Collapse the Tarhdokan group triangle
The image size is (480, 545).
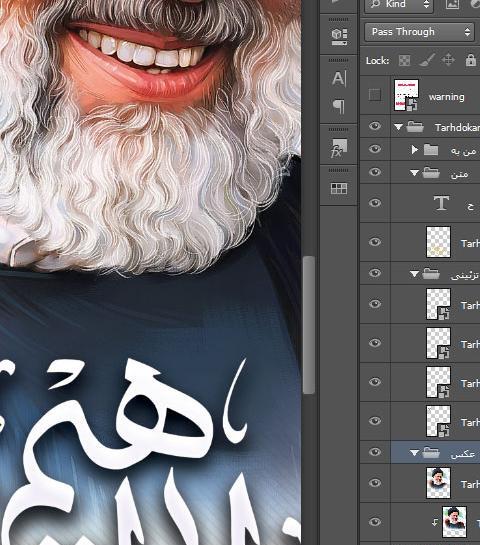tap(398, 127)
